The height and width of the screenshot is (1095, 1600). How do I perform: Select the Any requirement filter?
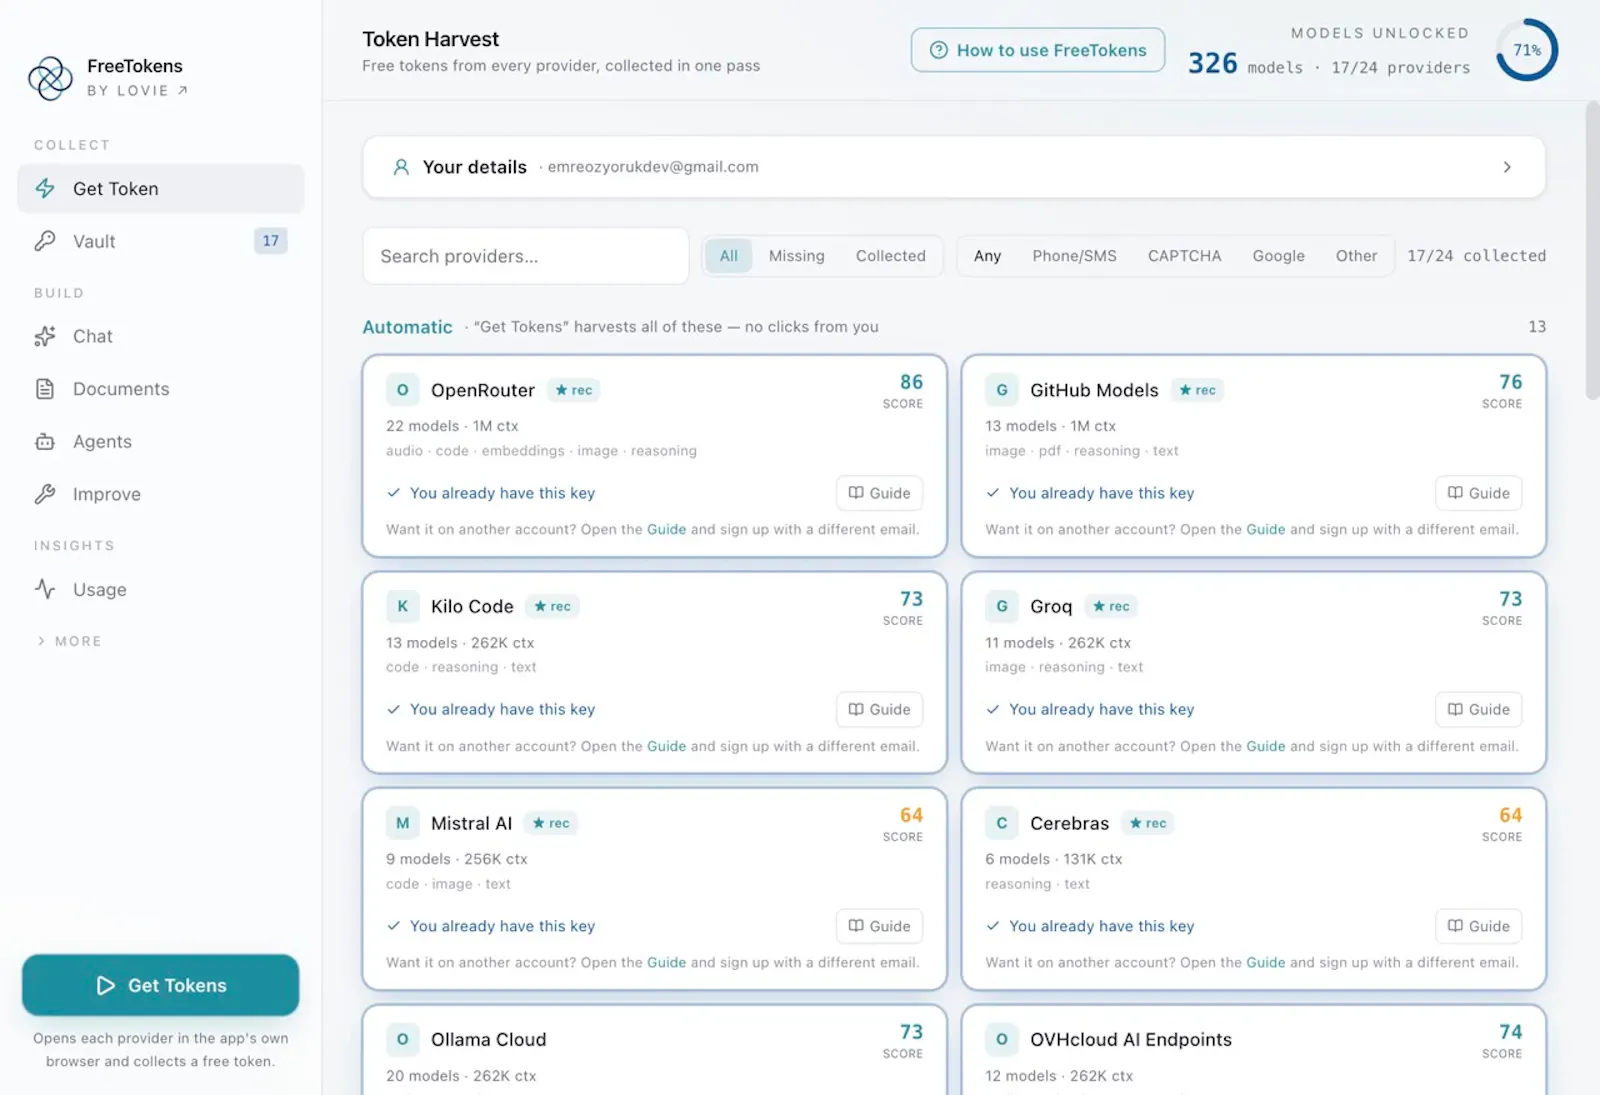click(x=987, y=256)
